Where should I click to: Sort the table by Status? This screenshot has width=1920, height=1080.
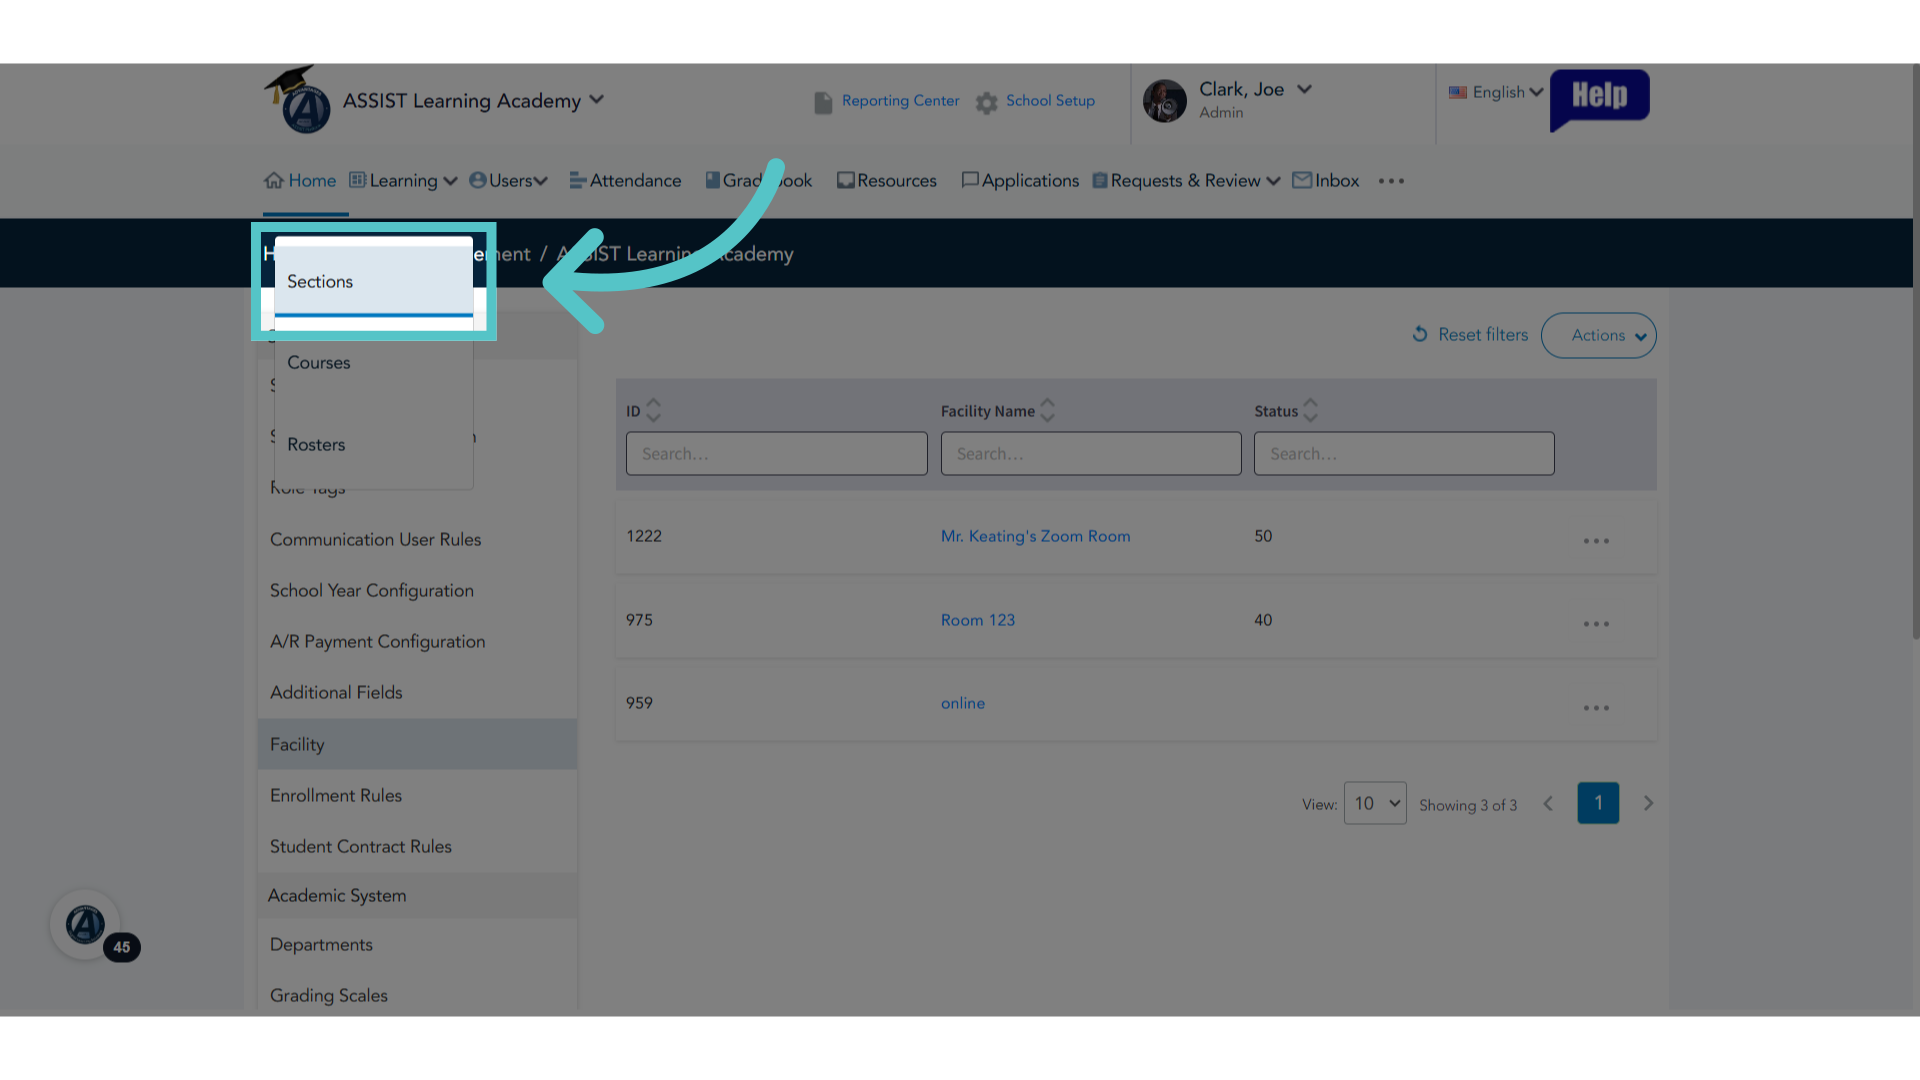tap(1310, 410)
